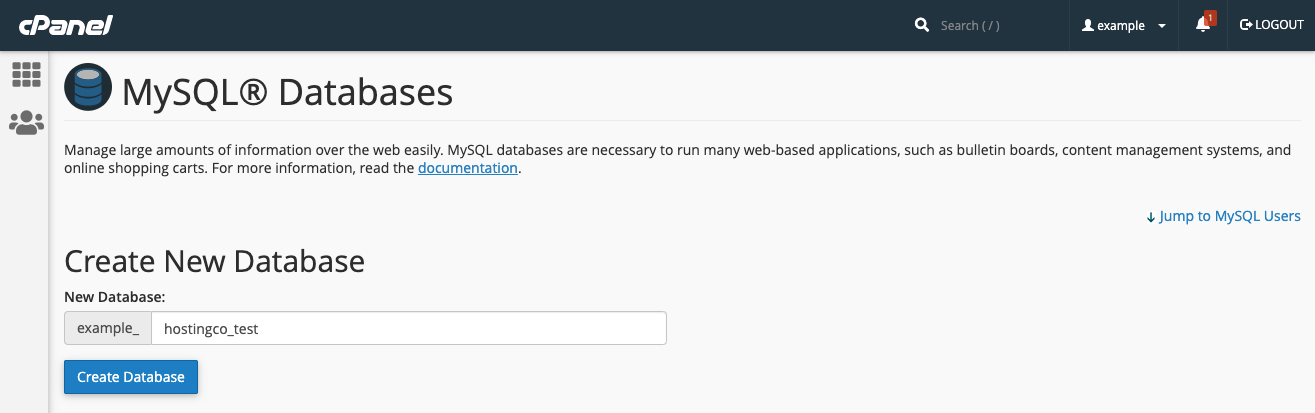This screenshot has width=1315, height=413.
Task: Click the user silhouette icon beside example
Action: pos(1088,25)
